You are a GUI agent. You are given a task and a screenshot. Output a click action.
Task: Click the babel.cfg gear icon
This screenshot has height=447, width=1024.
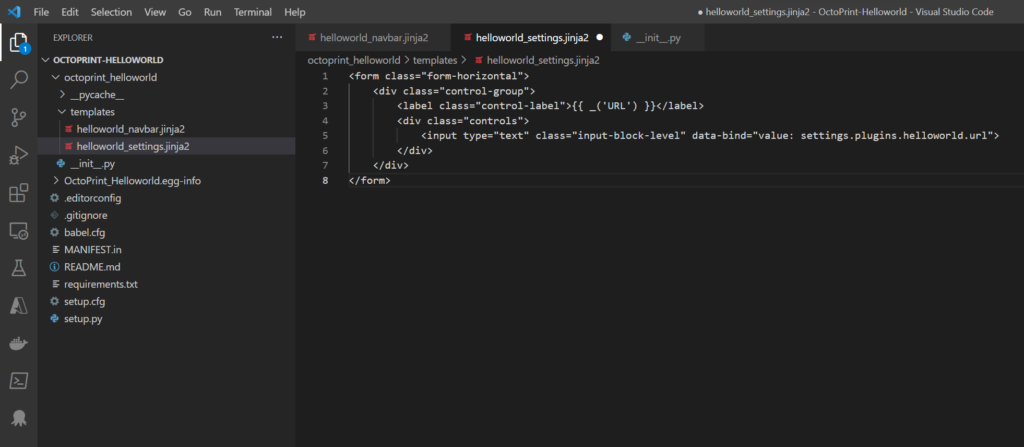click(55, 233)
